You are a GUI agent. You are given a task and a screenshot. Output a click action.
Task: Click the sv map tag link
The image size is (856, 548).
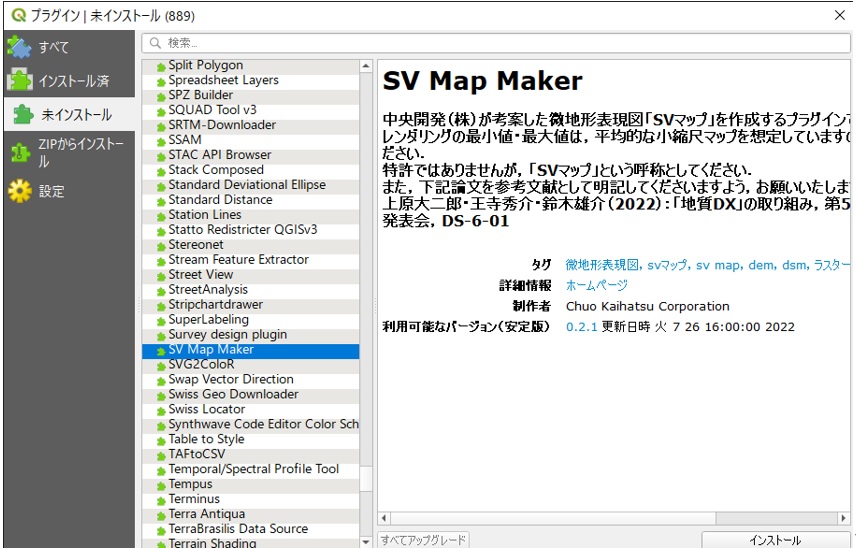tap(718, 265)
